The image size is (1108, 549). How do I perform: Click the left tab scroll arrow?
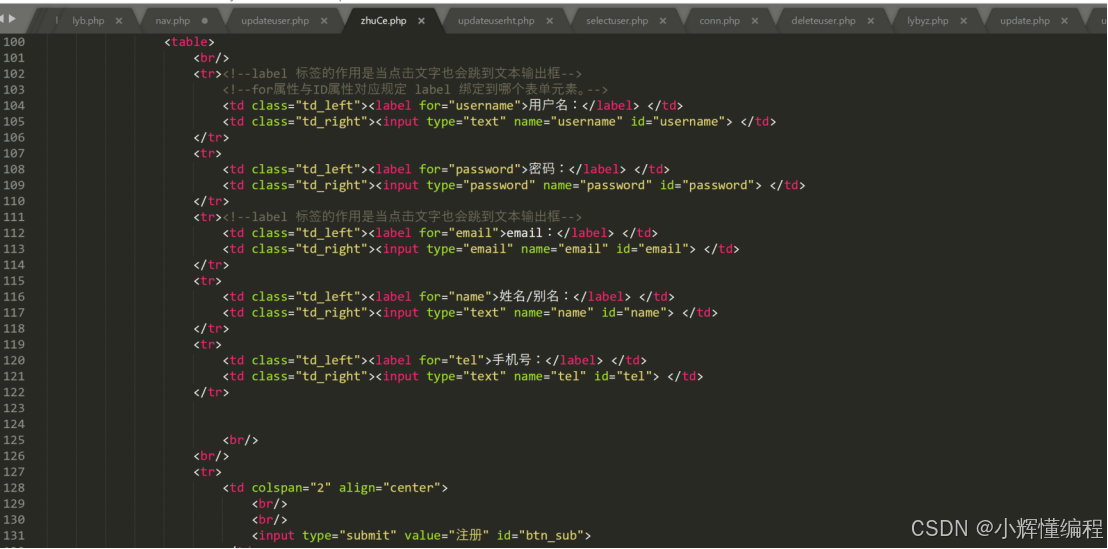[6, 19]
